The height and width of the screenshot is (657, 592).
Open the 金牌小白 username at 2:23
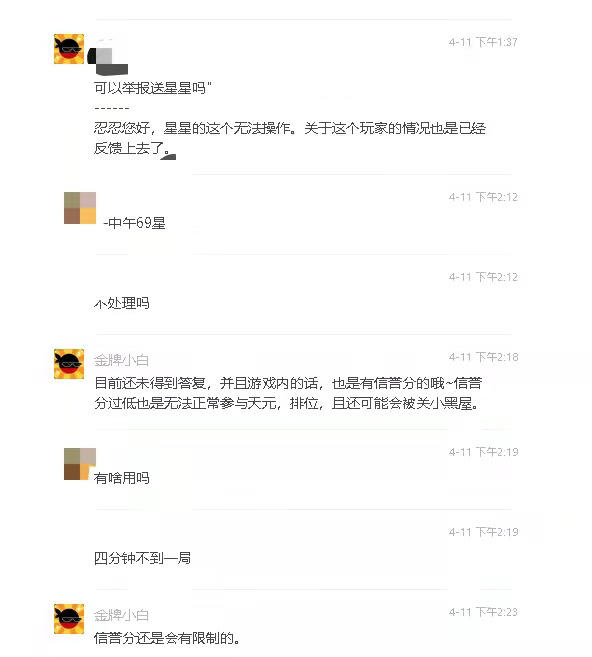click(122, 615)
